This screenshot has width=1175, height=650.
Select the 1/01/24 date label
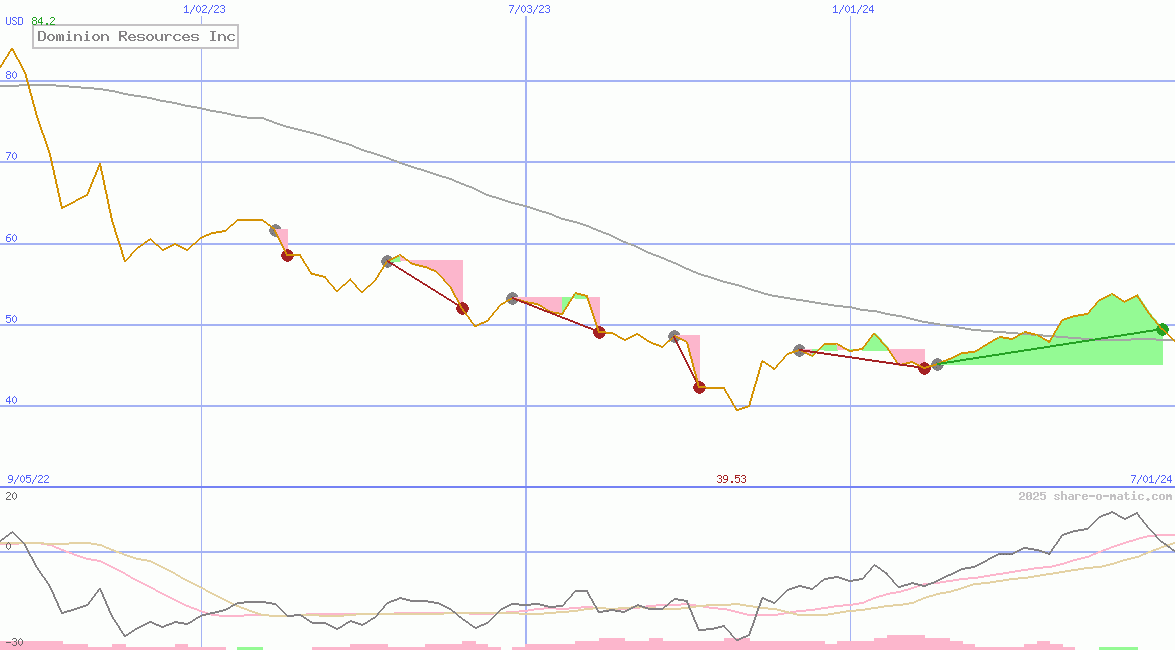point(854,9)
